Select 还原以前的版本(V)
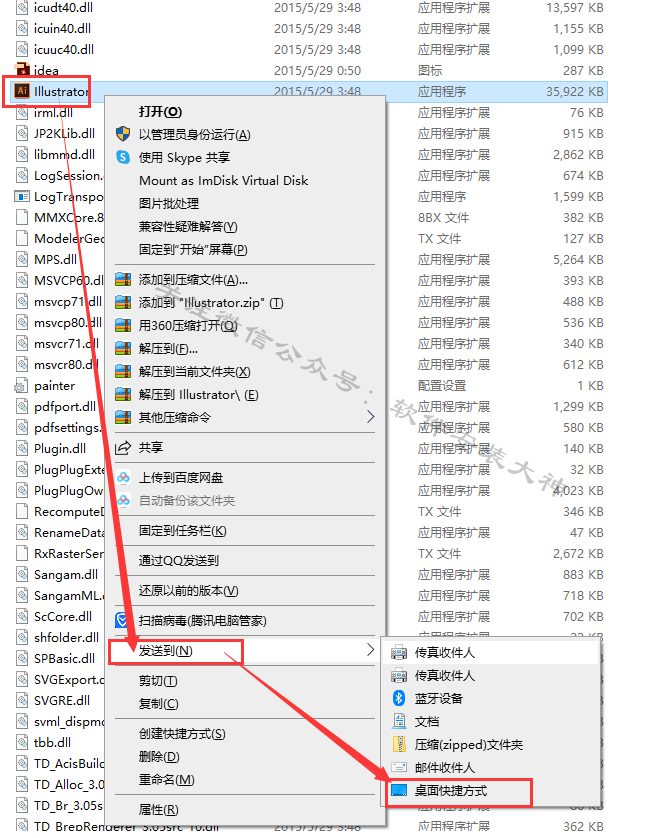 tap(189, 591)
